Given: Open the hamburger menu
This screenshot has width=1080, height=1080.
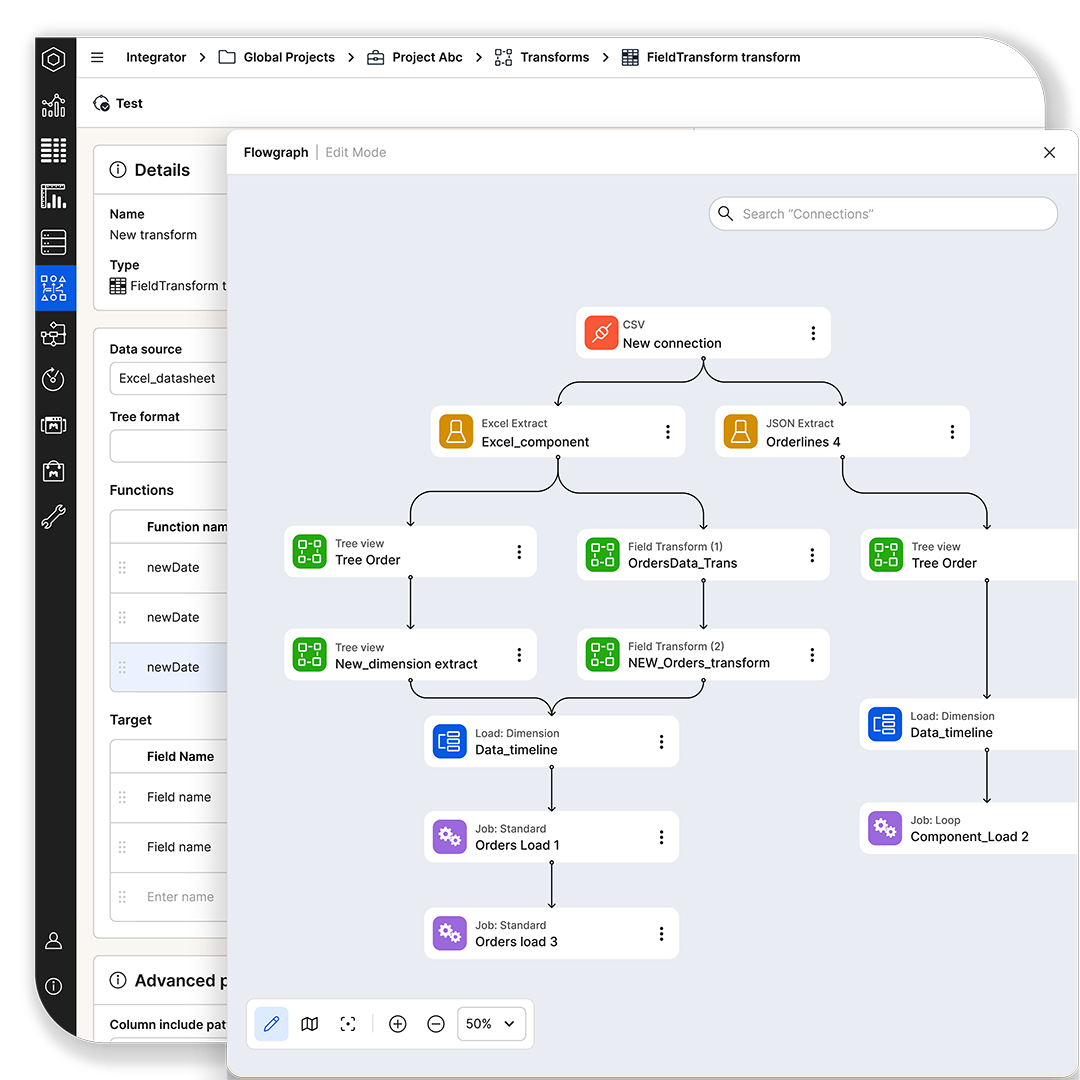Looking at the screenshot, I should click(97, 57).
